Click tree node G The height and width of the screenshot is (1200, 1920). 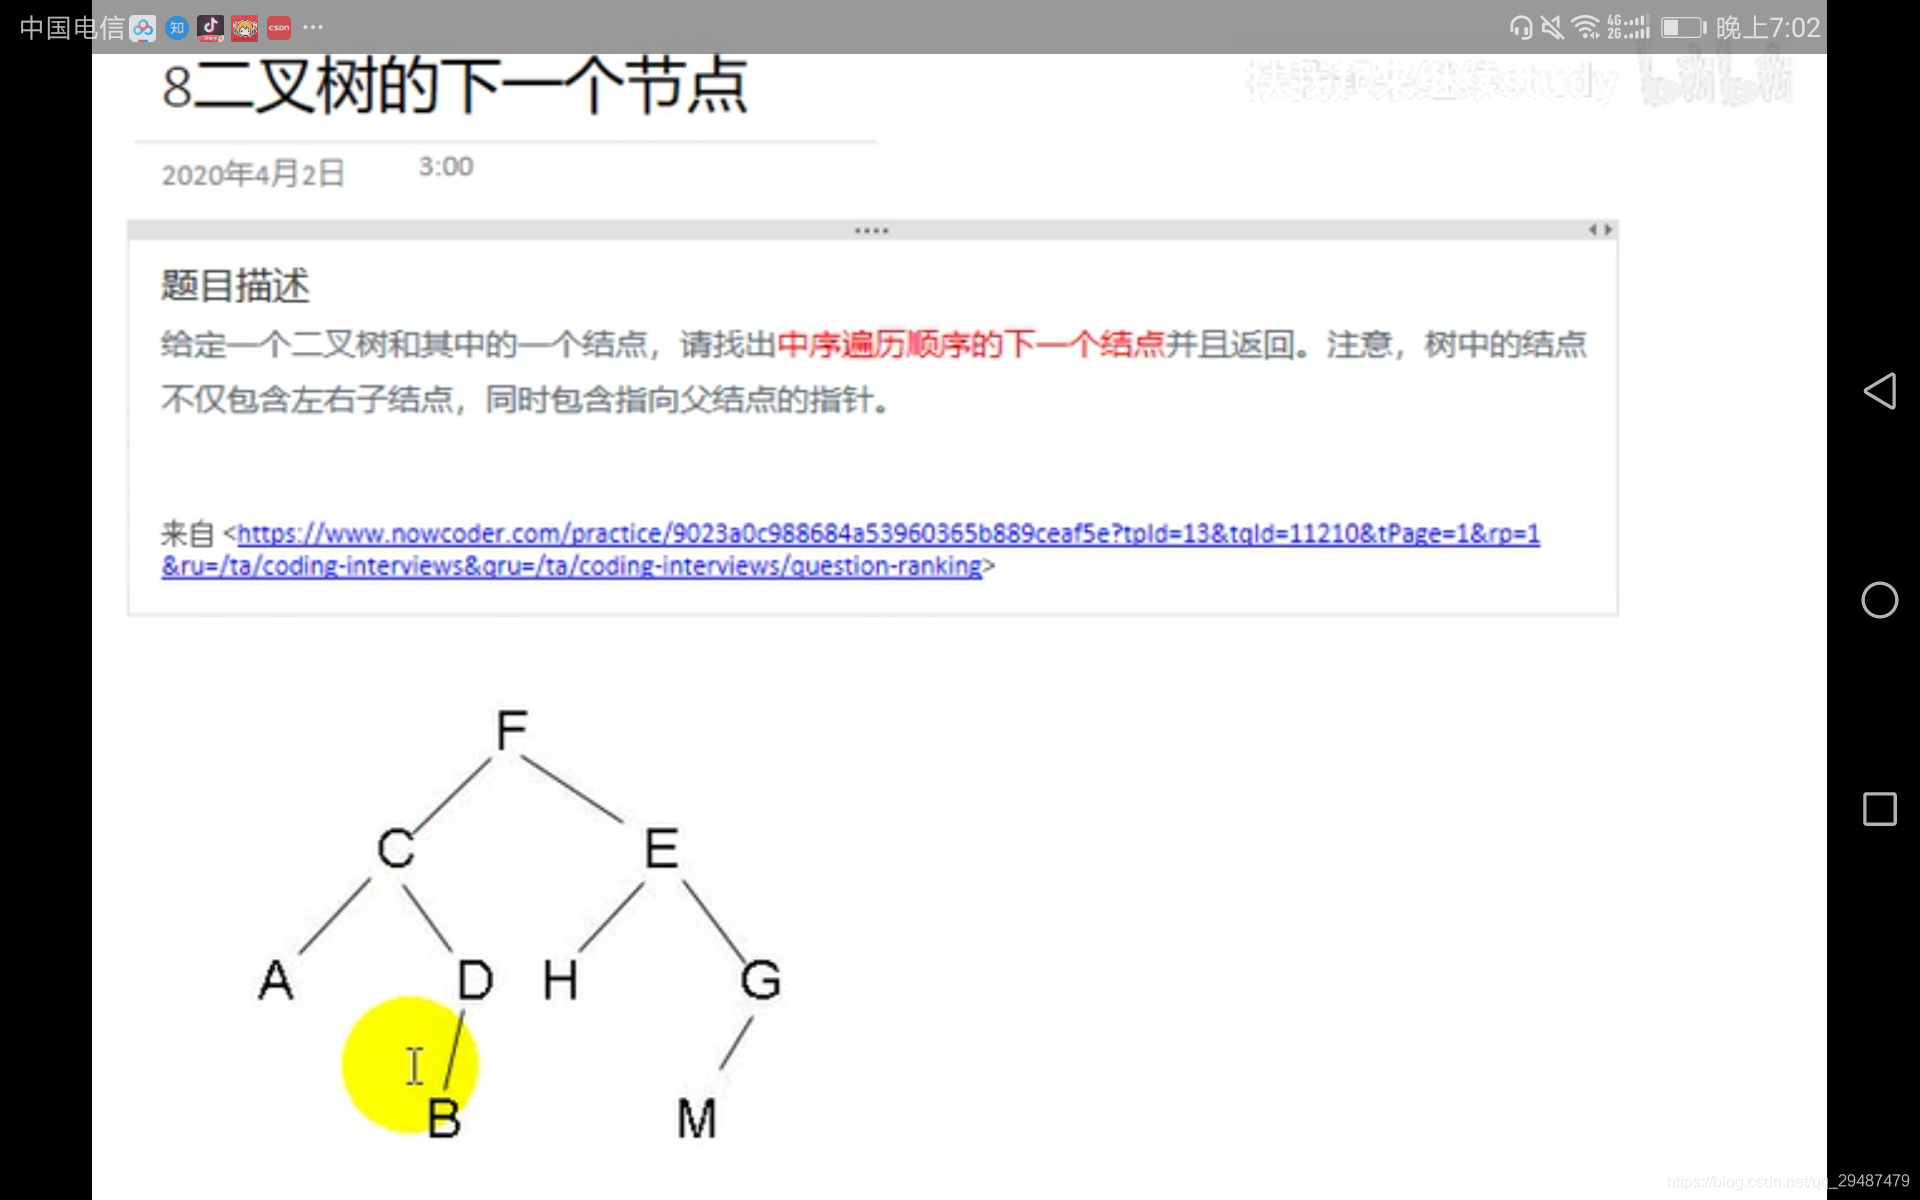[761, 980]
